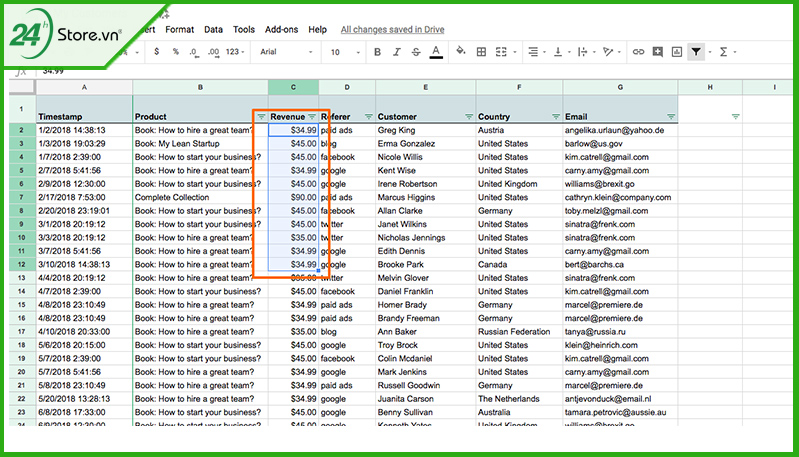The width and height of the screenshot is (799, 457).
Task: Select timestamp 6/8/2018 17:33:00
Action: click(x=84, y=412)
